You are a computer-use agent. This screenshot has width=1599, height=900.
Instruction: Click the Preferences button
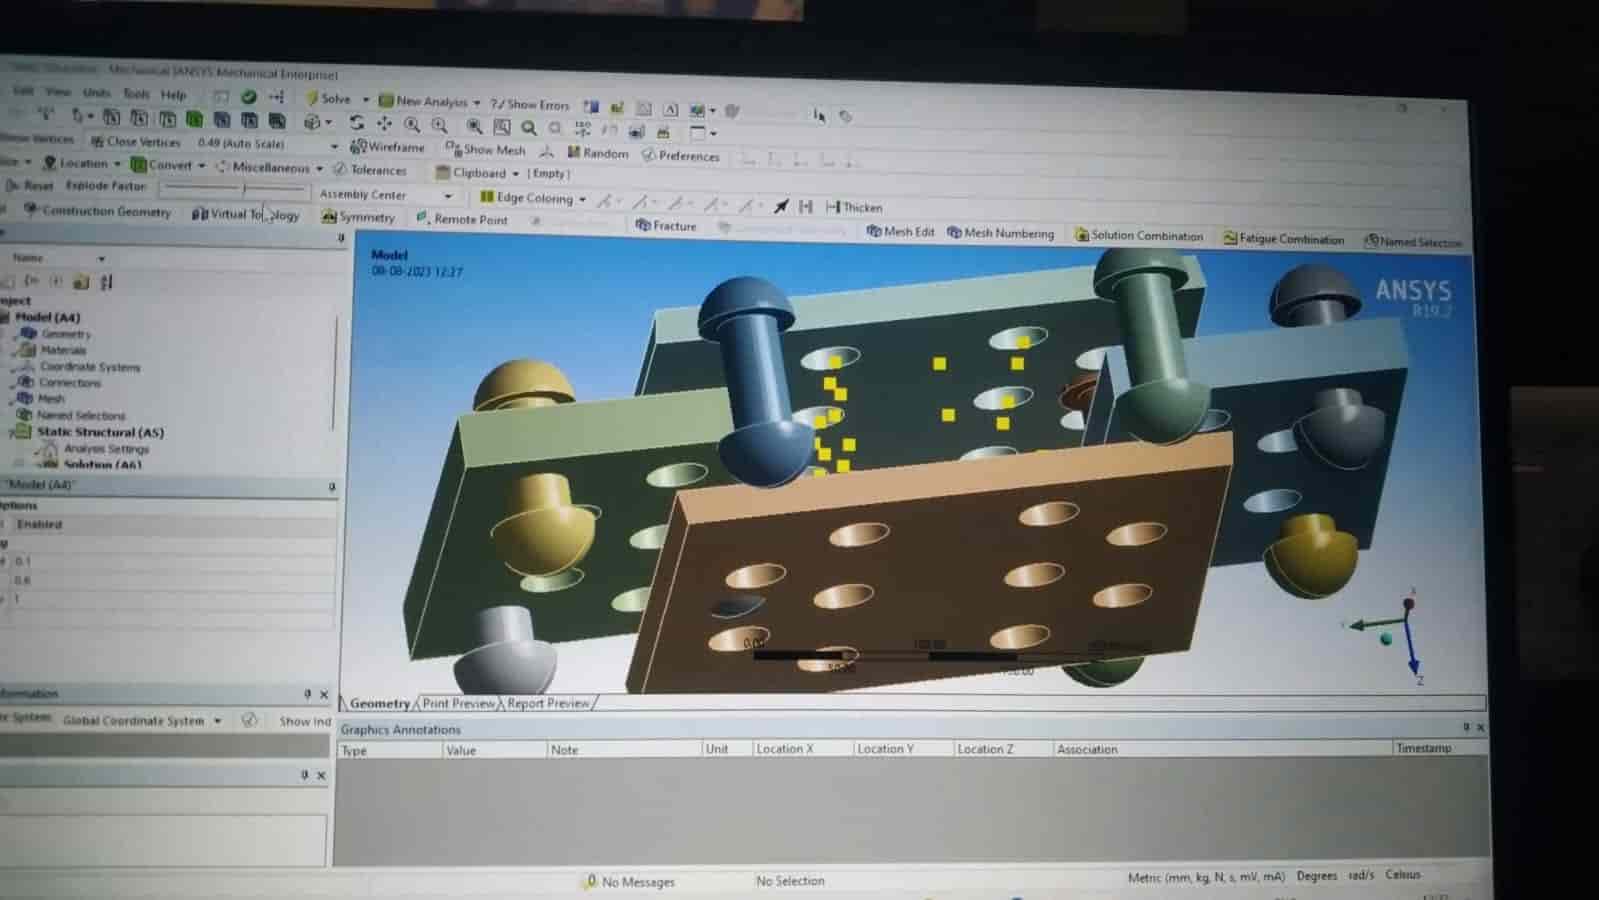[x=680, y=156]
